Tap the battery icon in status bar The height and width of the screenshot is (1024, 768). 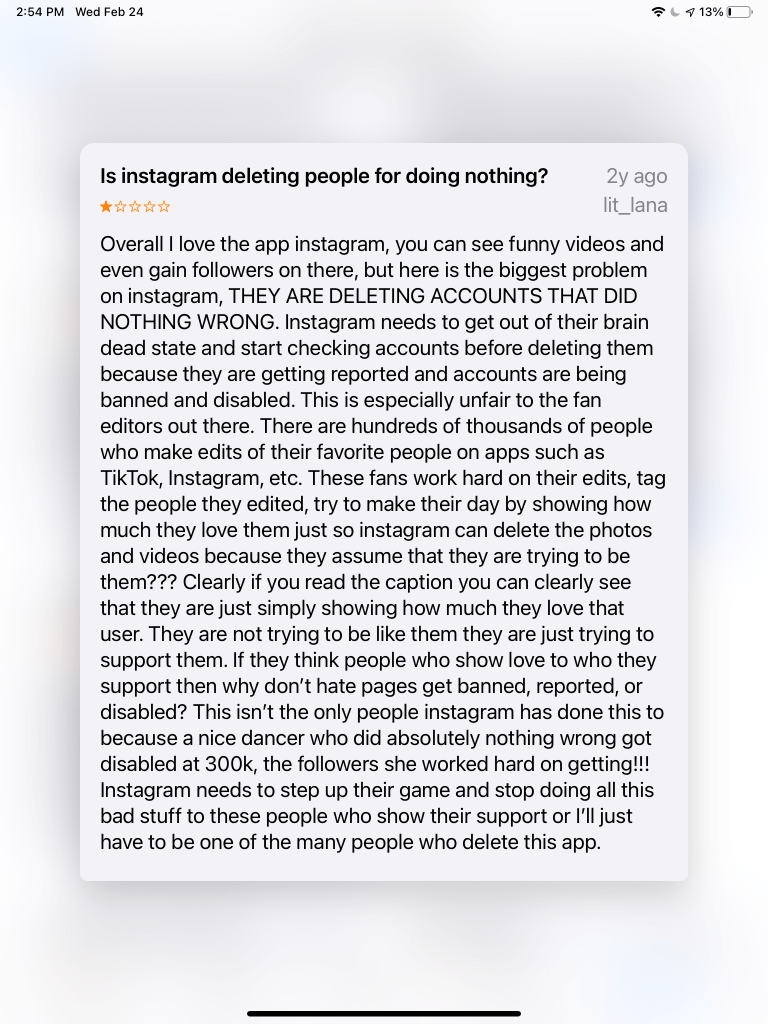pyautogui.click(x=741, y=12)
